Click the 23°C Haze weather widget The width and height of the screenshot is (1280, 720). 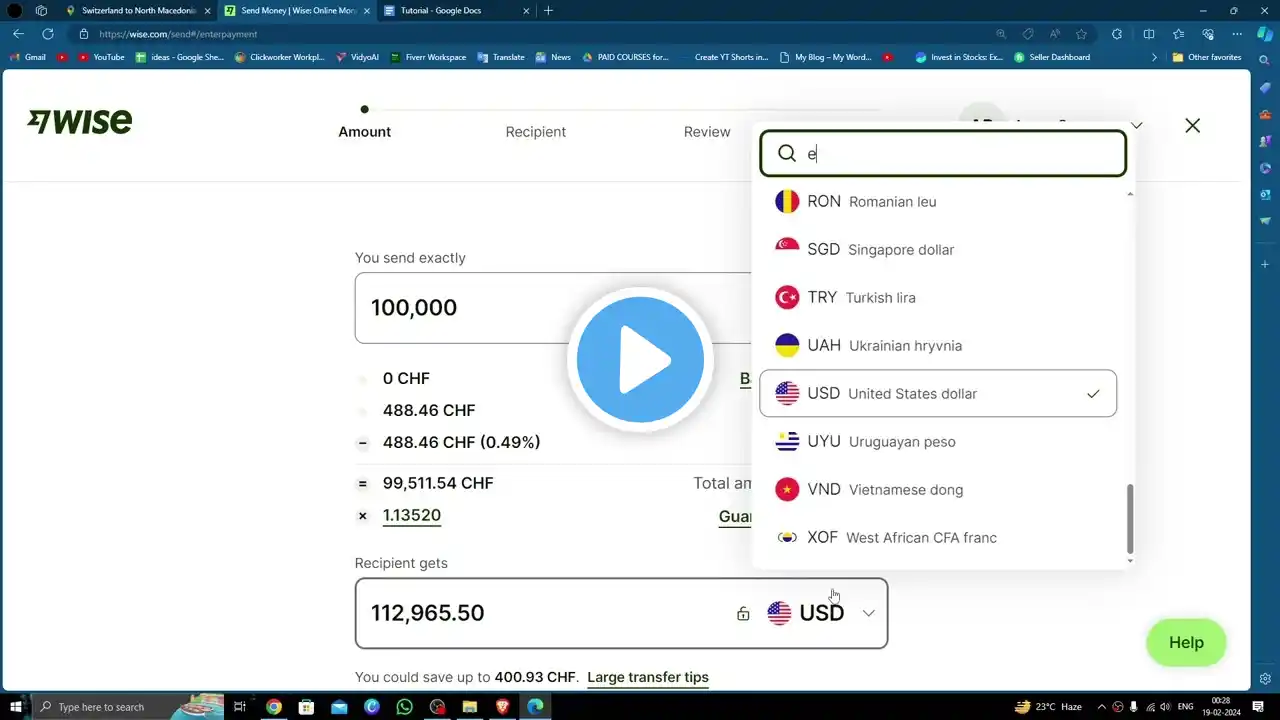(x=1048, y=707)
